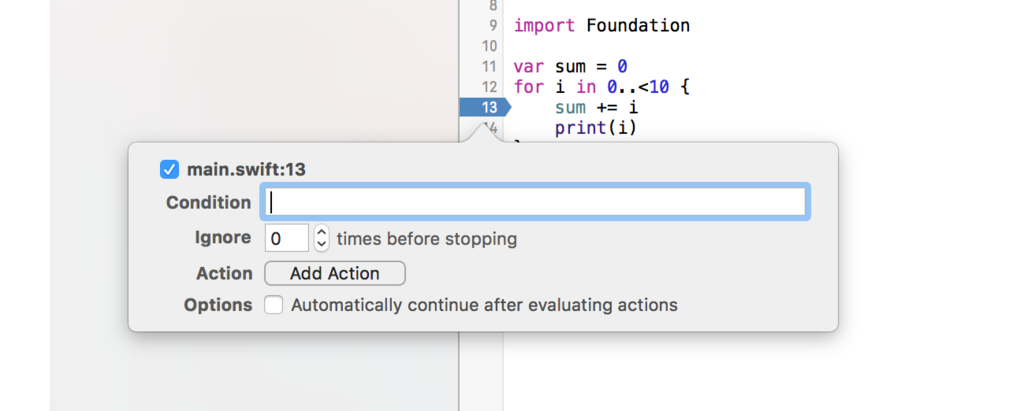Click the for i in 0..<10 code line
1024x411 pixels.
(x=601, y=87)
